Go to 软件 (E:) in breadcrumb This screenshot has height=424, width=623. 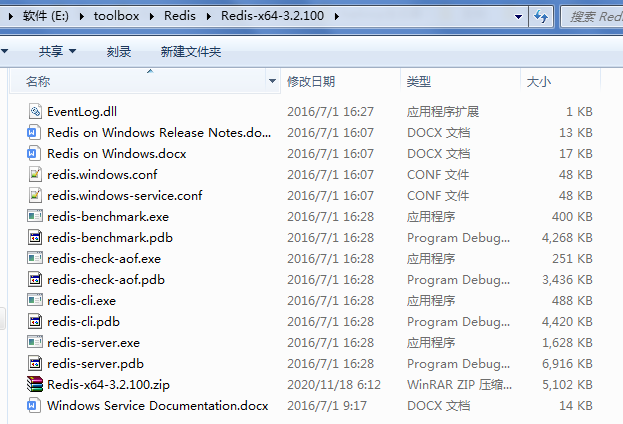[46, 16]
